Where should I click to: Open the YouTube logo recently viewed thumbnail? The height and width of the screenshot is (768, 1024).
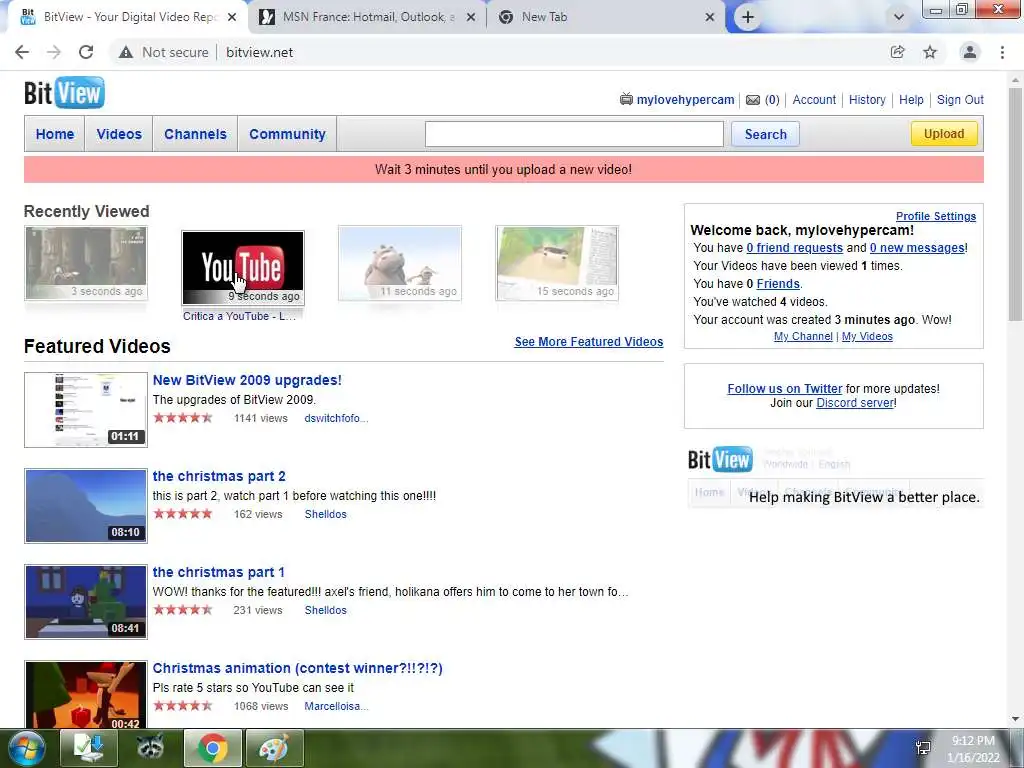pyautogui.click(x=243, y=268)
